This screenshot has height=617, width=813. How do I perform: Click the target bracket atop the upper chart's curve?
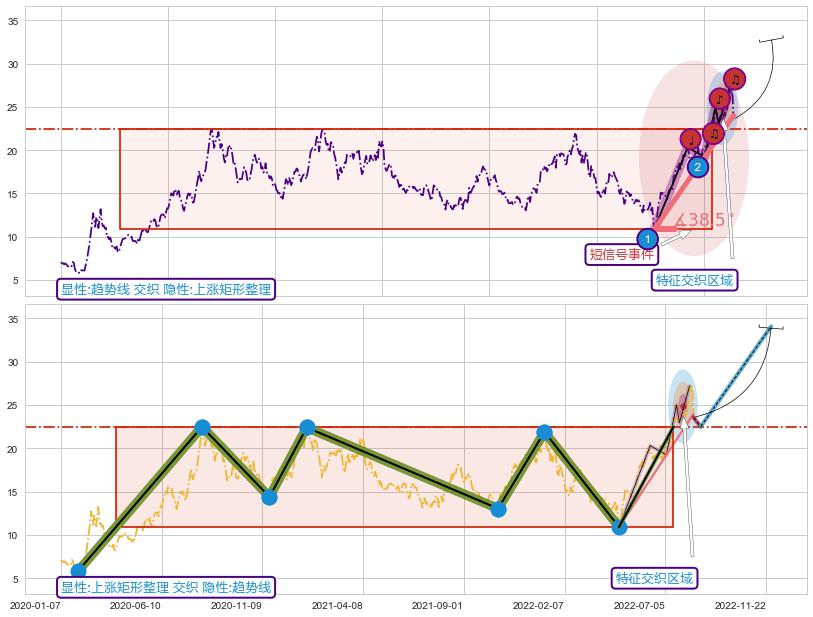pos(770,39)
